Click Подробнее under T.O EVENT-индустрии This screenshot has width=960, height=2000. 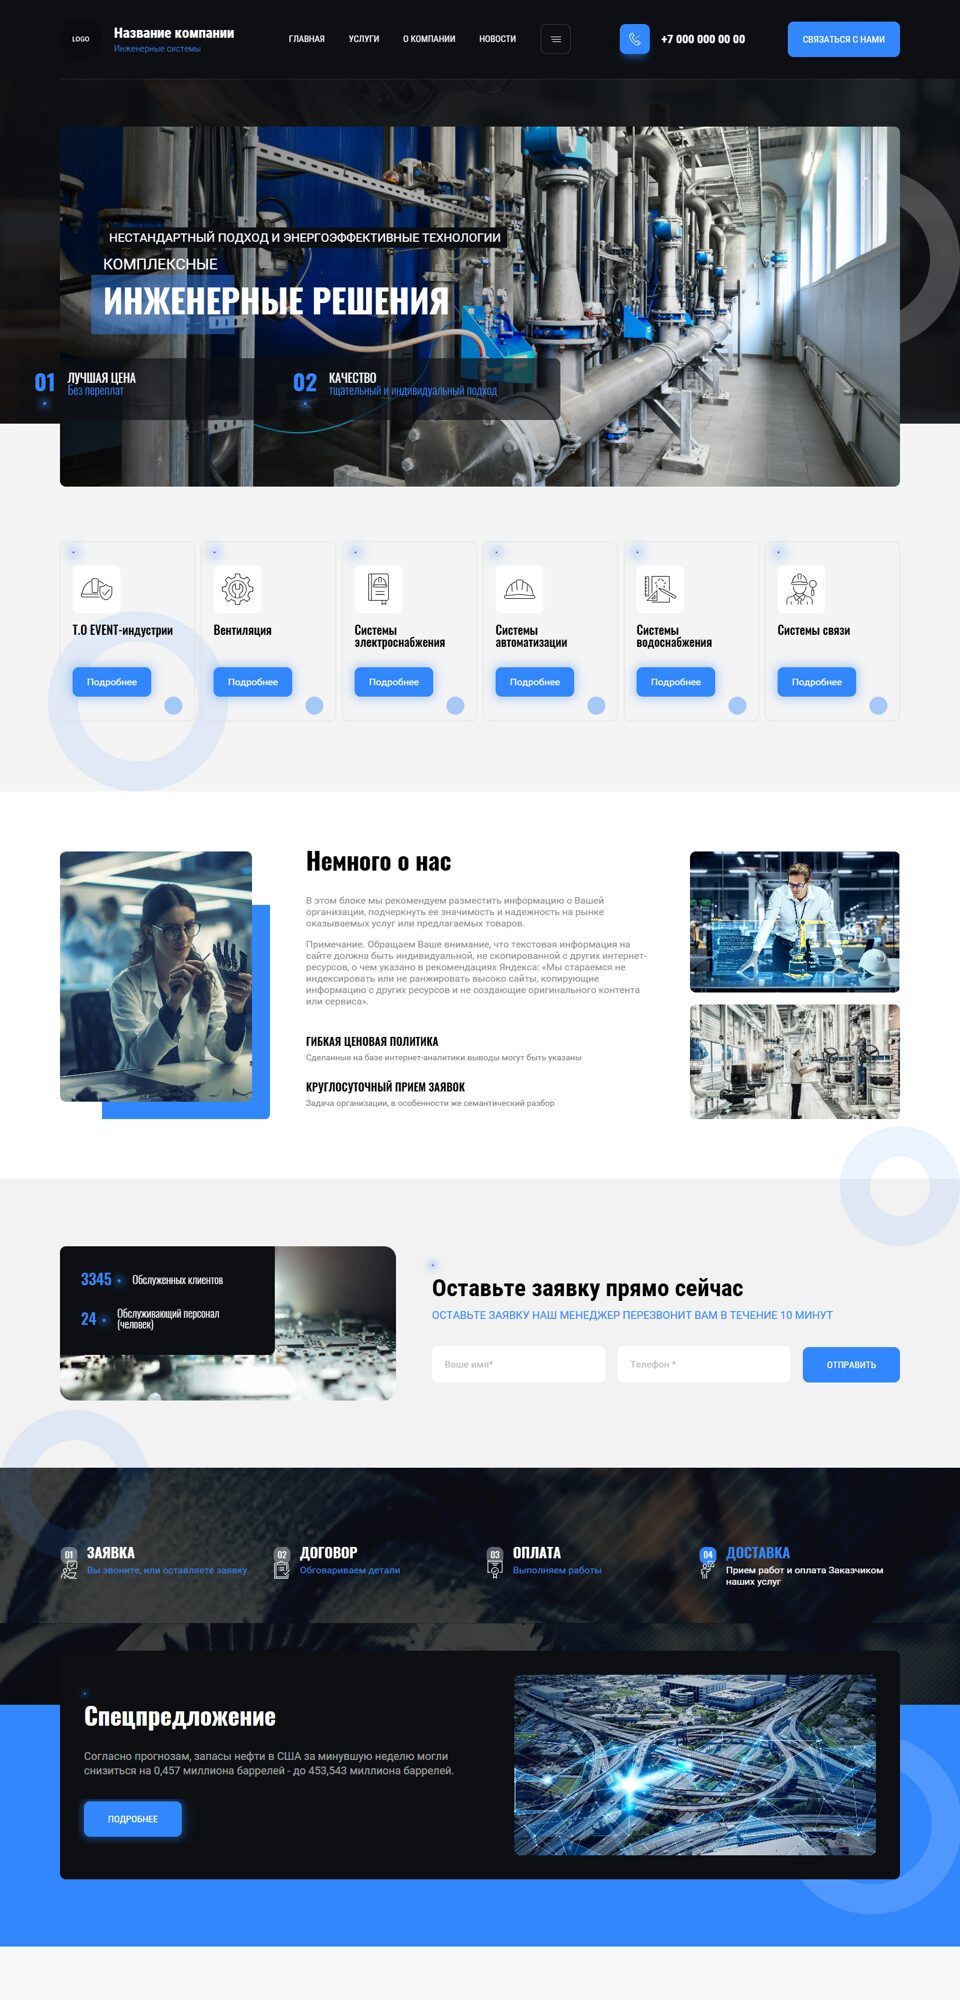(112, 682)
